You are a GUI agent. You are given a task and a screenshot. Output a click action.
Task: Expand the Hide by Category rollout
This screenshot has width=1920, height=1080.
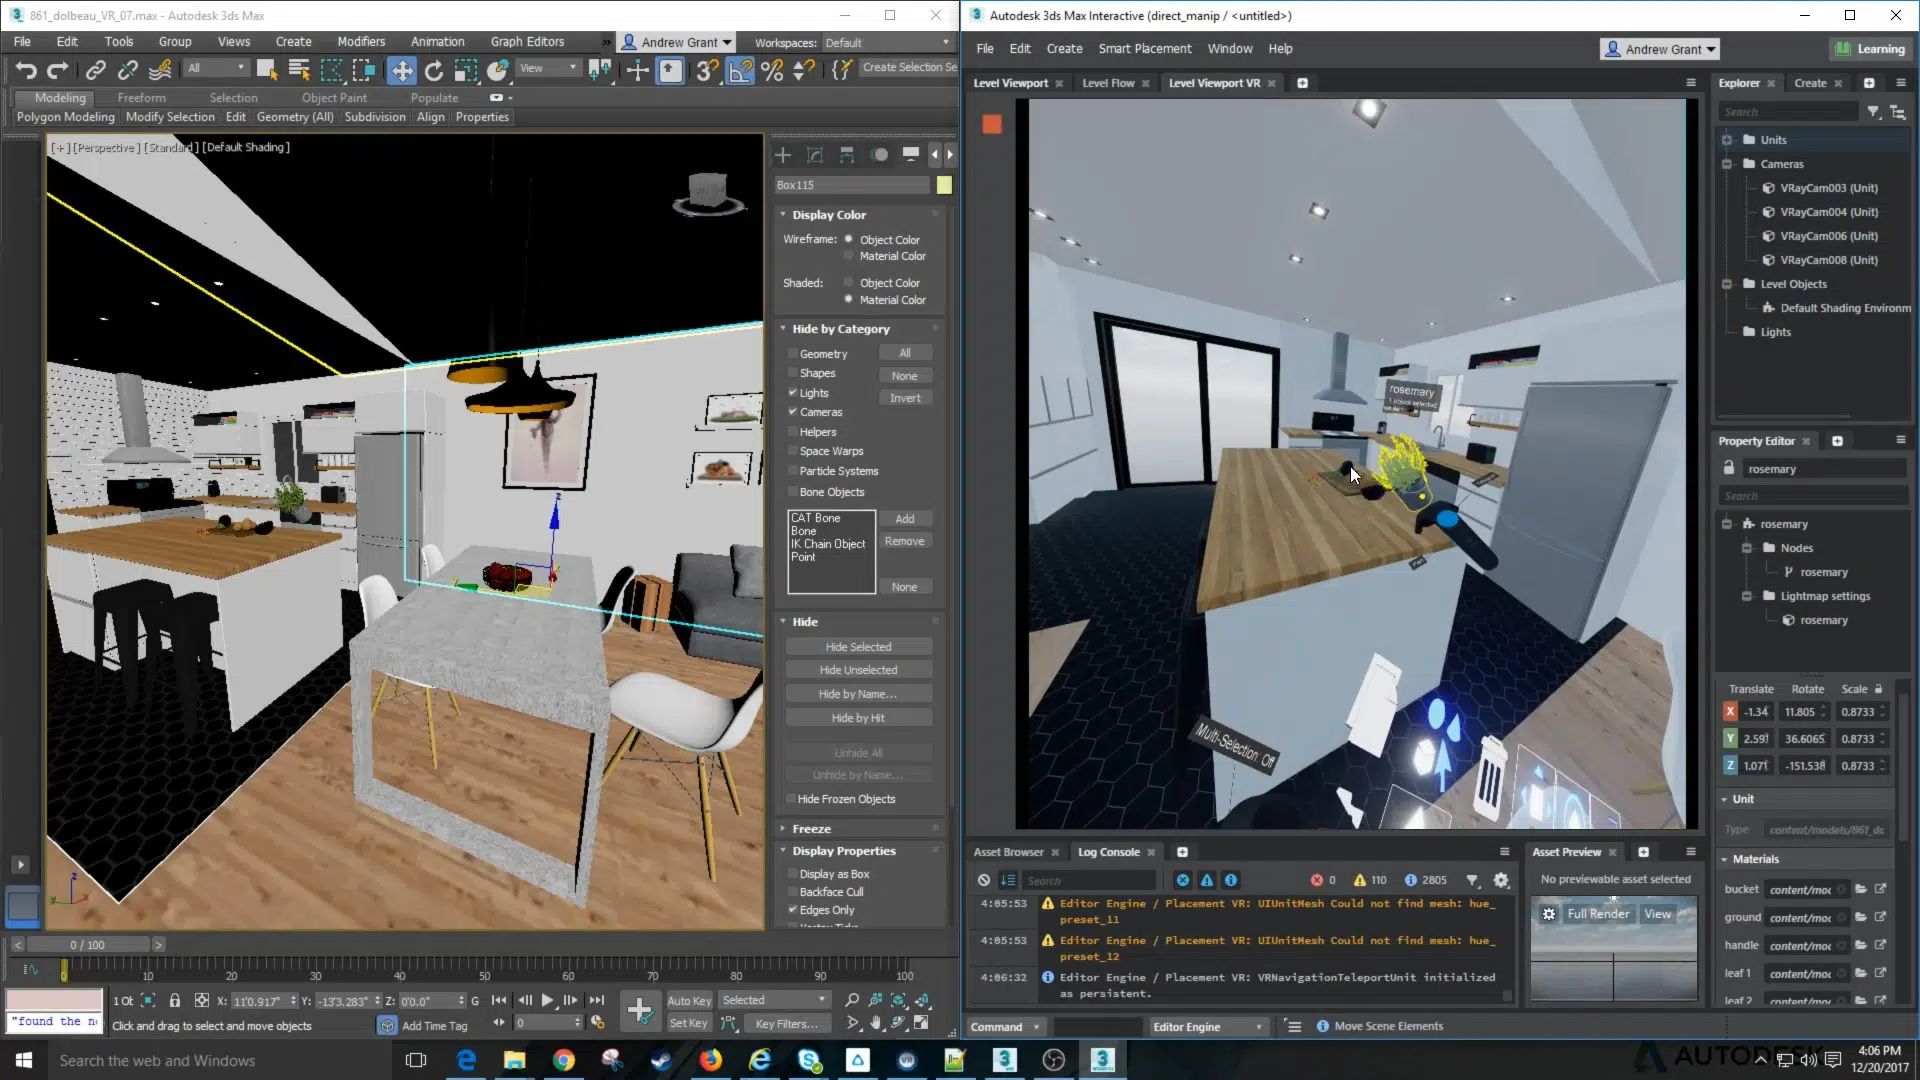click(840, 327)
